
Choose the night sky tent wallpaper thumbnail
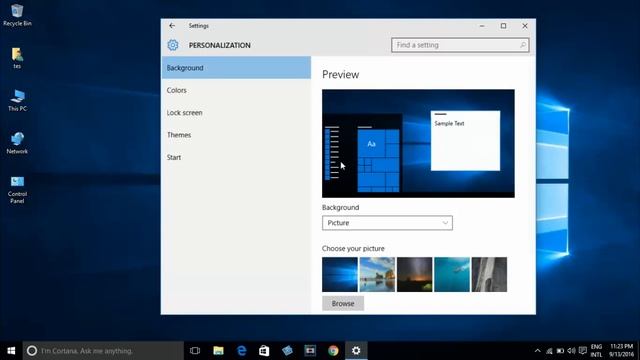point(415,274)
